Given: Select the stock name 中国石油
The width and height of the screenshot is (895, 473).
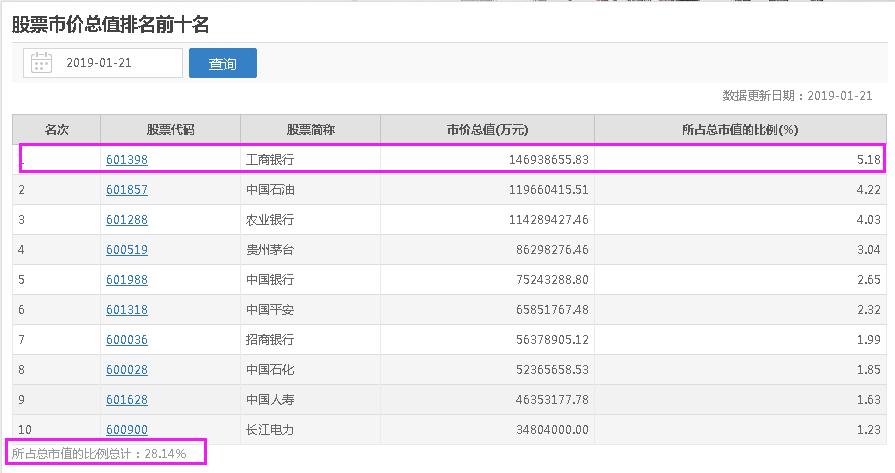Looking at the screenshot, I should click(x=270, y=189).
